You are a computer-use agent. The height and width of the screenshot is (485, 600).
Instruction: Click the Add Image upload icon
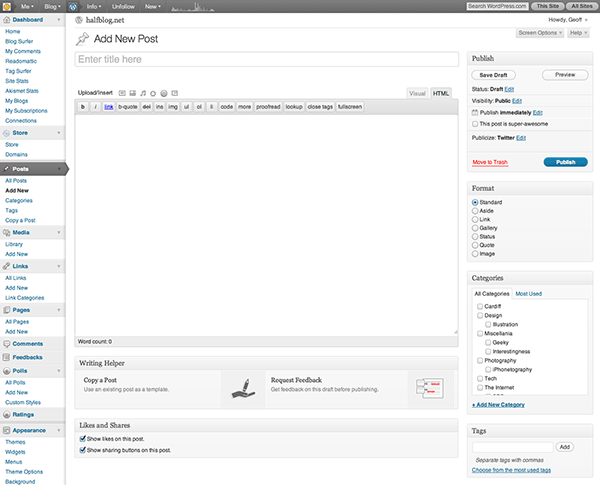123,93
